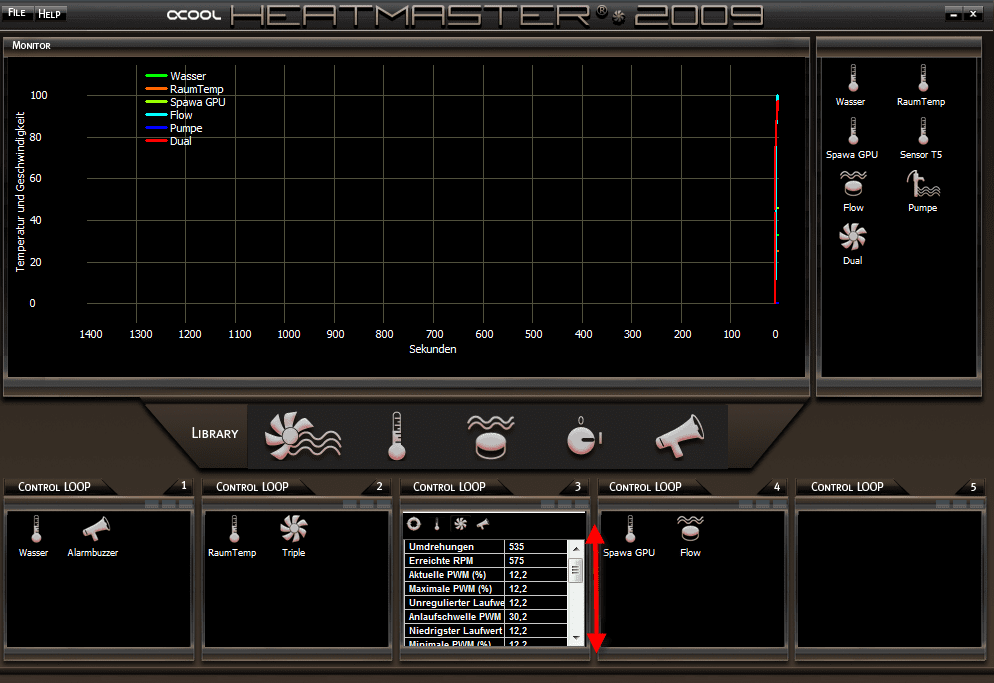Click the RaumTemp entry in the chart legend

click(x=184, y=89)
